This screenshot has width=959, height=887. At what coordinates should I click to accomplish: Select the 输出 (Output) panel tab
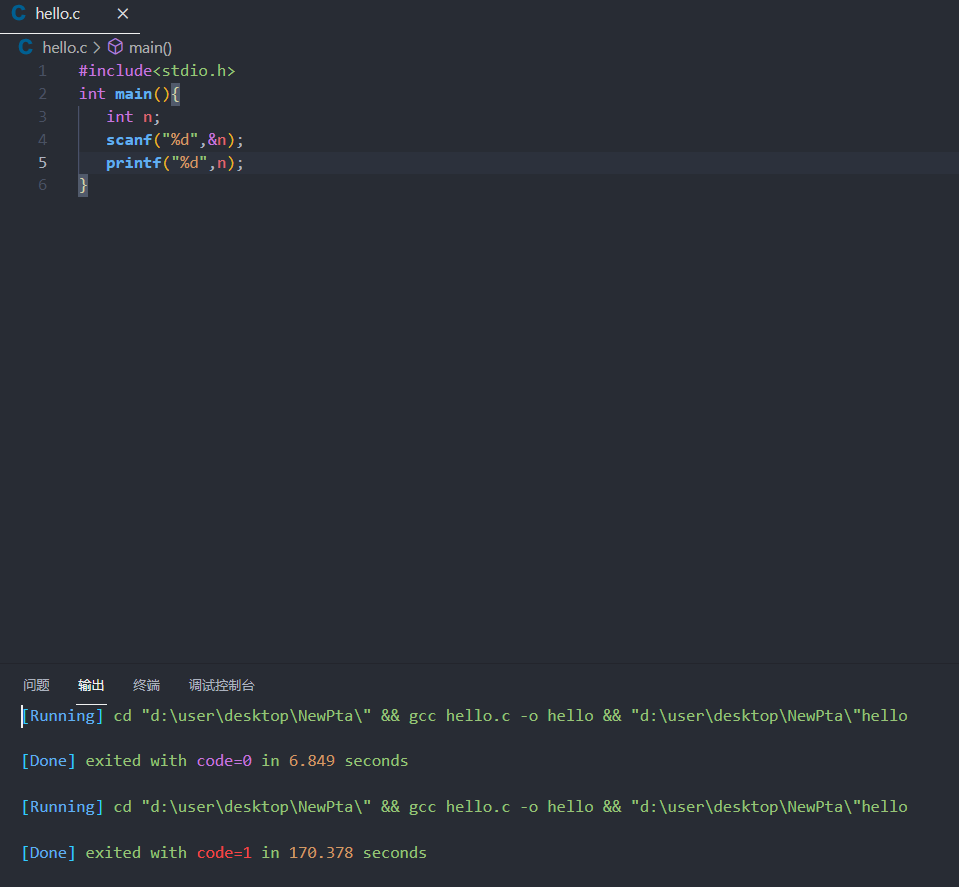tap(90, 685)
